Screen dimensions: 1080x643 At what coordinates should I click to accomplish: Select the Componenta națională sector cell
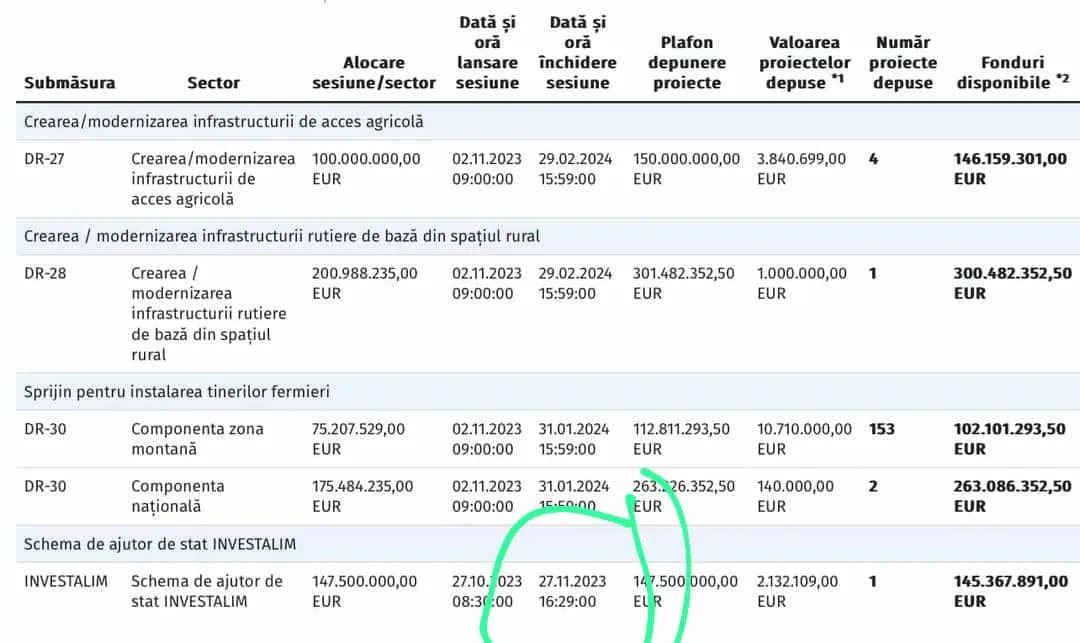(x=177, y=496)
